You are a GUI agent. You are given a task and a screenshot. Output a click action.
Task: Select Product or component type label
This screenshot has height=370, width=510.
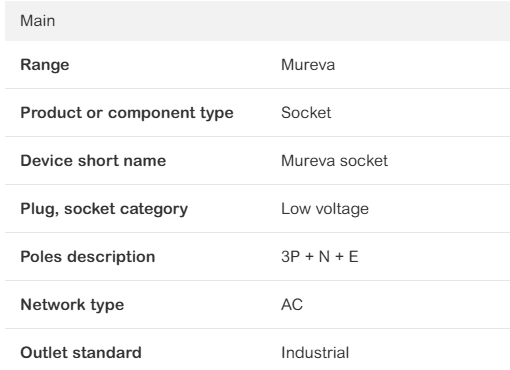click(127, 113)
